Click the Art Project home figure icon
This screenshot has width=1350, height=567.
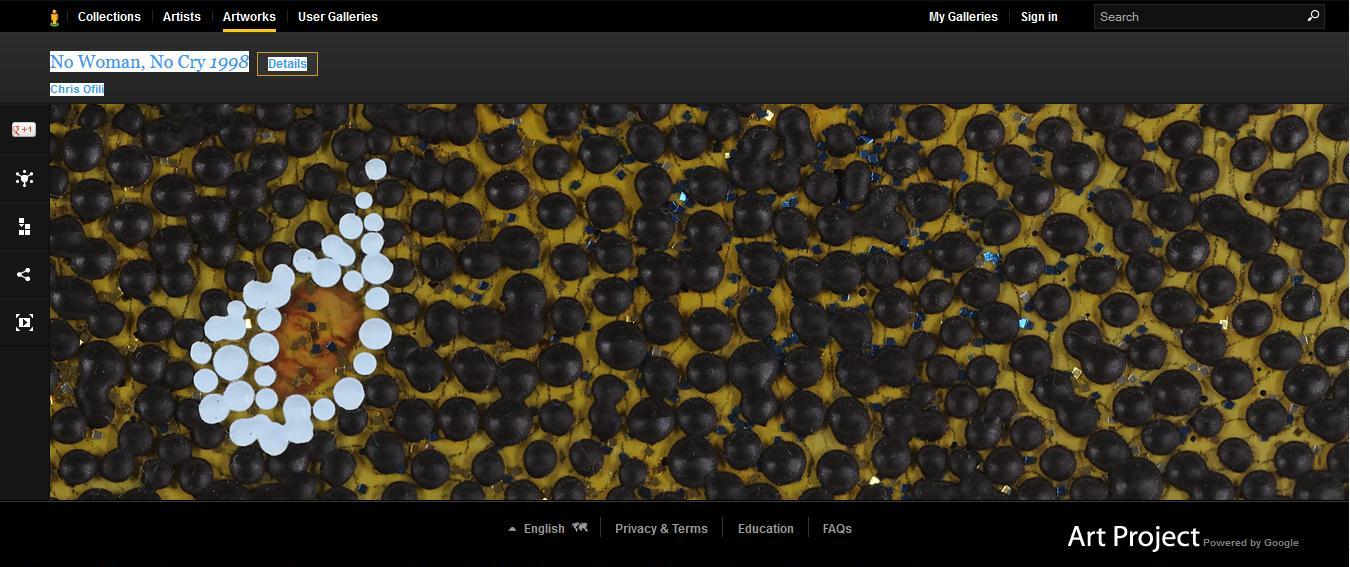54,17
